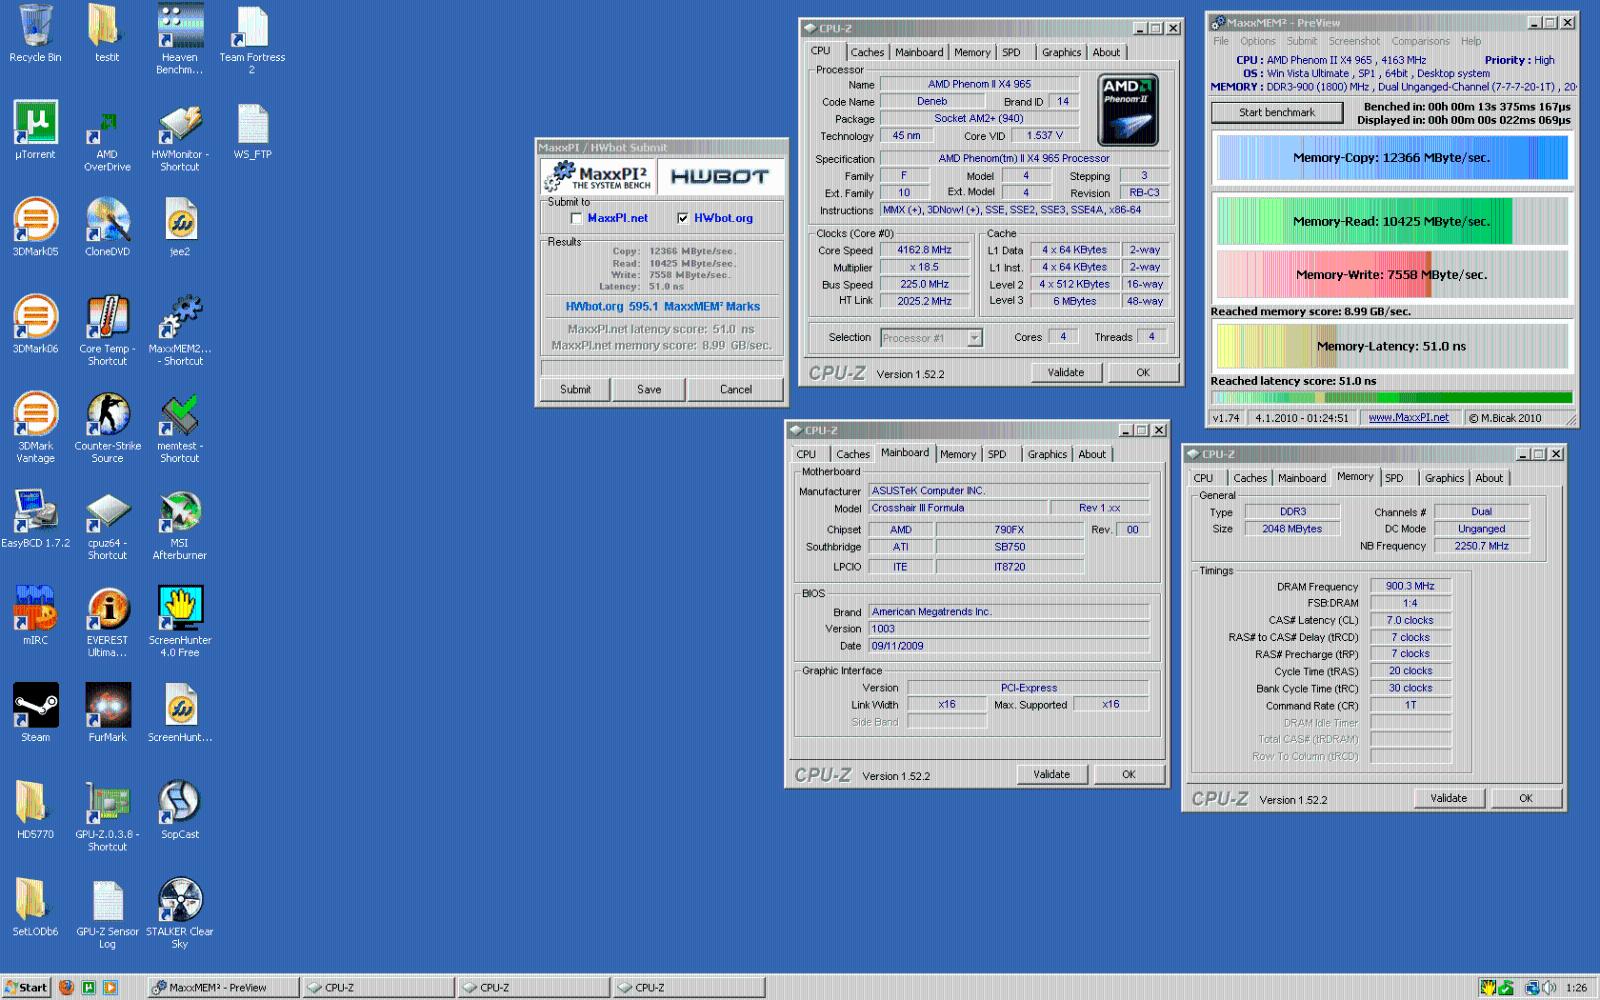1600x1000 pixels.
Task: Open the cpuz64 shortcut icon
Action: pos(107,513)
